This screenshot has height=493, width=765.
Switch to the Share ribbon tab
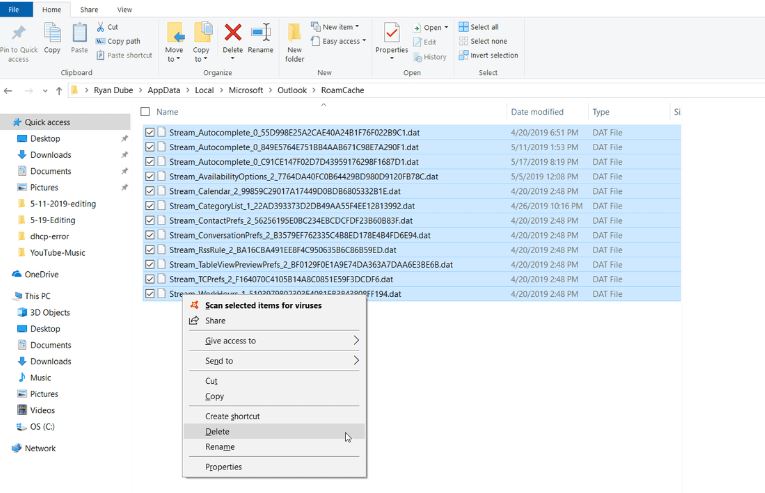(x=89, y=9)
